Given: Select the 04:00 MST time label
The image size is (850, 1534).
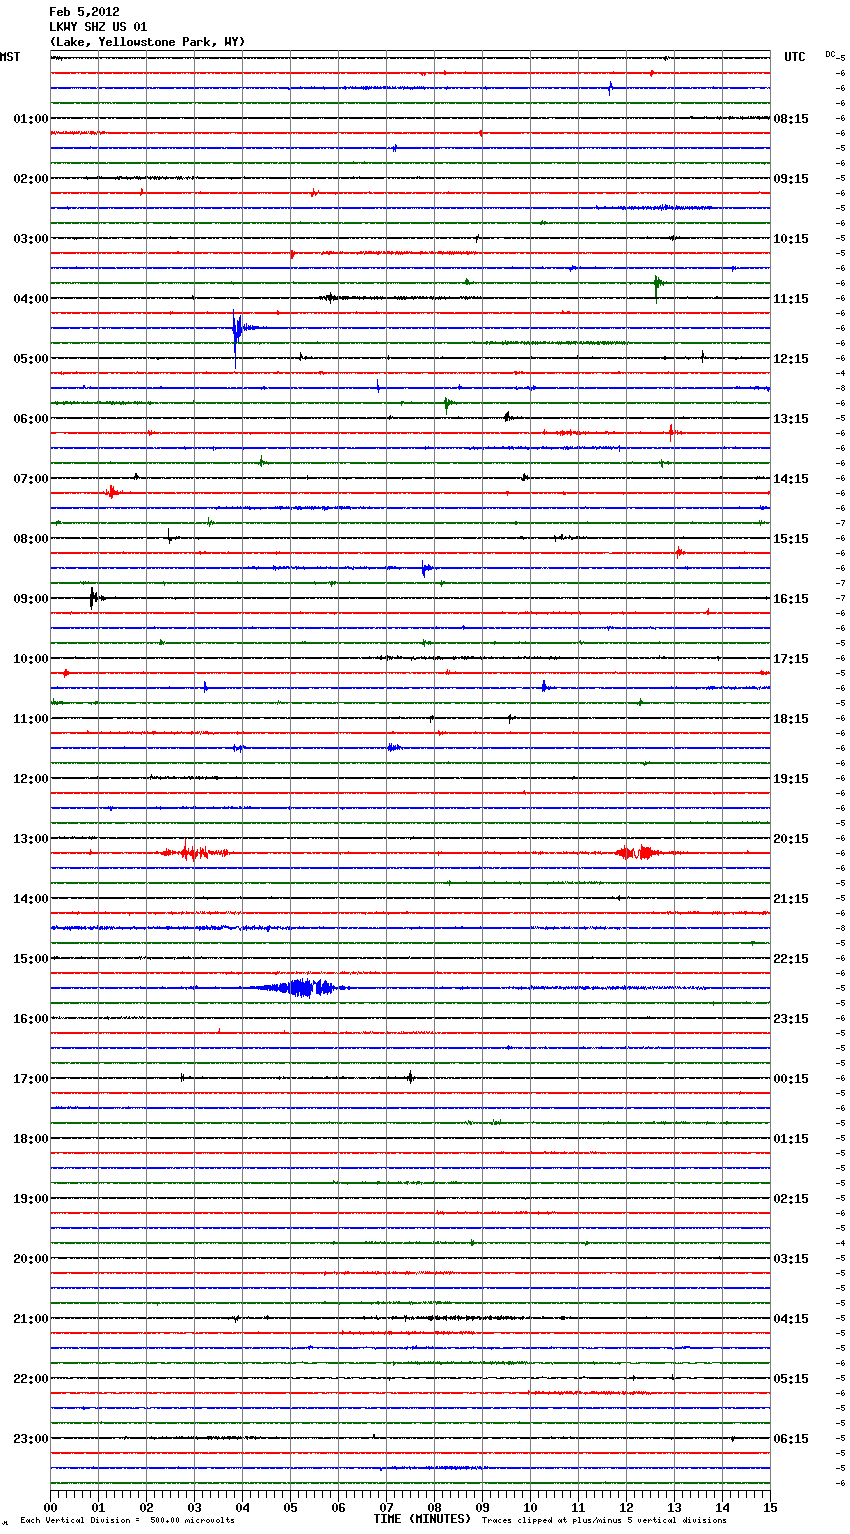Looking at the screenshot, I should 30,299.
